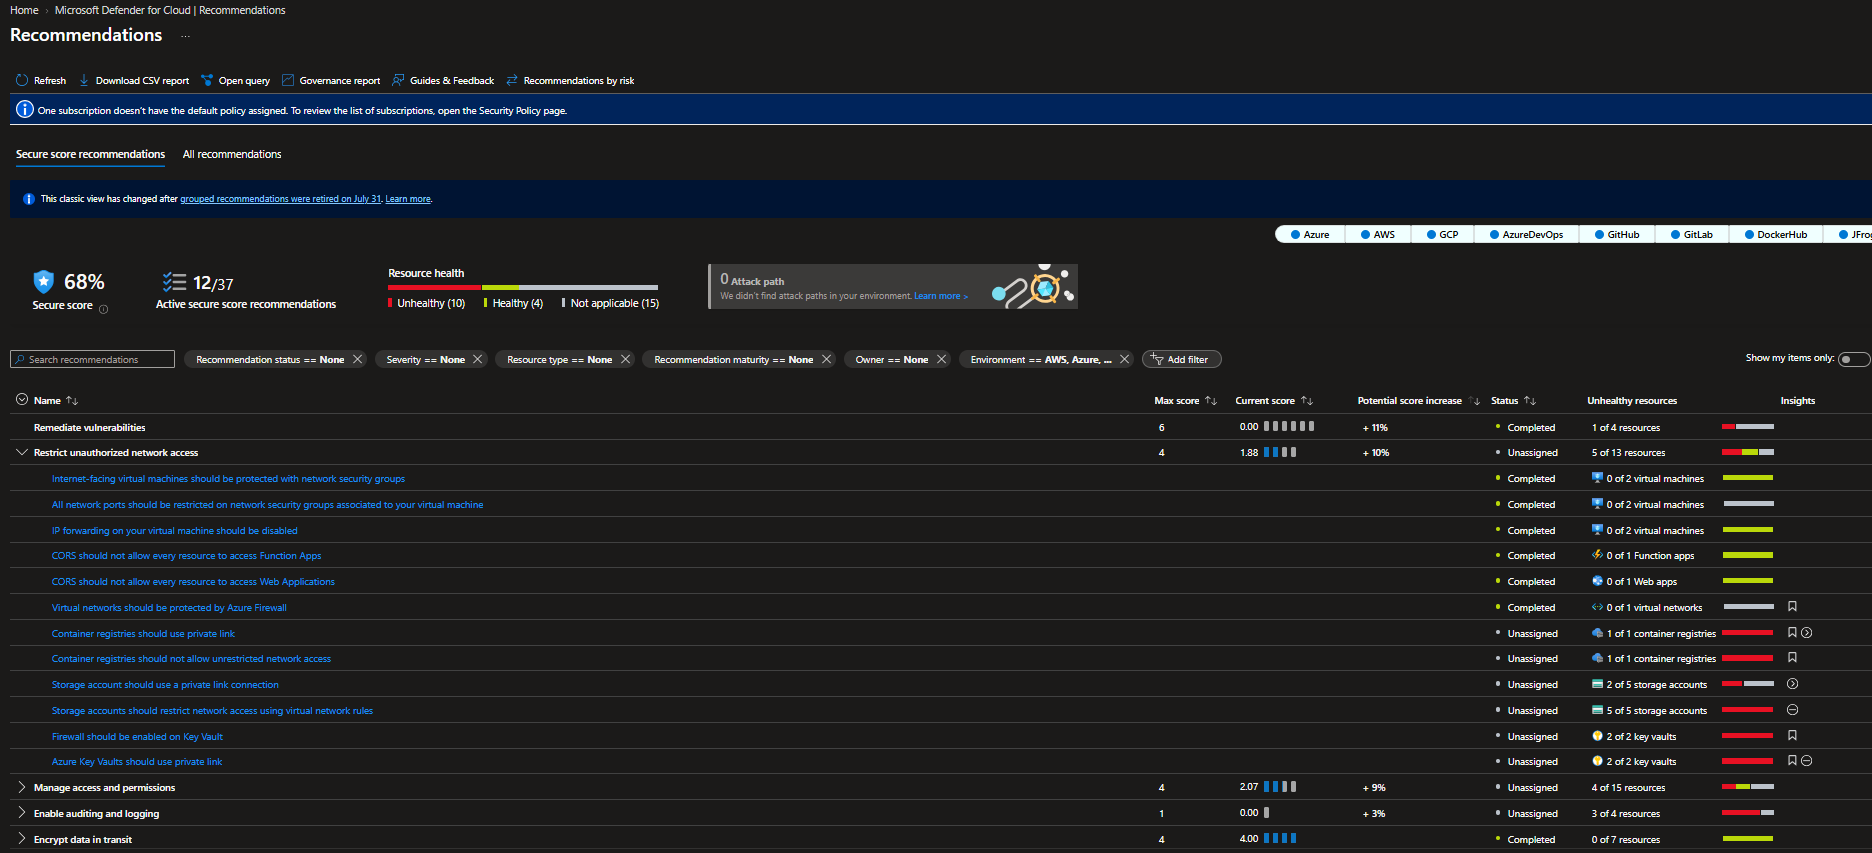Expand Manage access and permissions
The height and width of the screenshot is (853, 1872).
point(22,787)
